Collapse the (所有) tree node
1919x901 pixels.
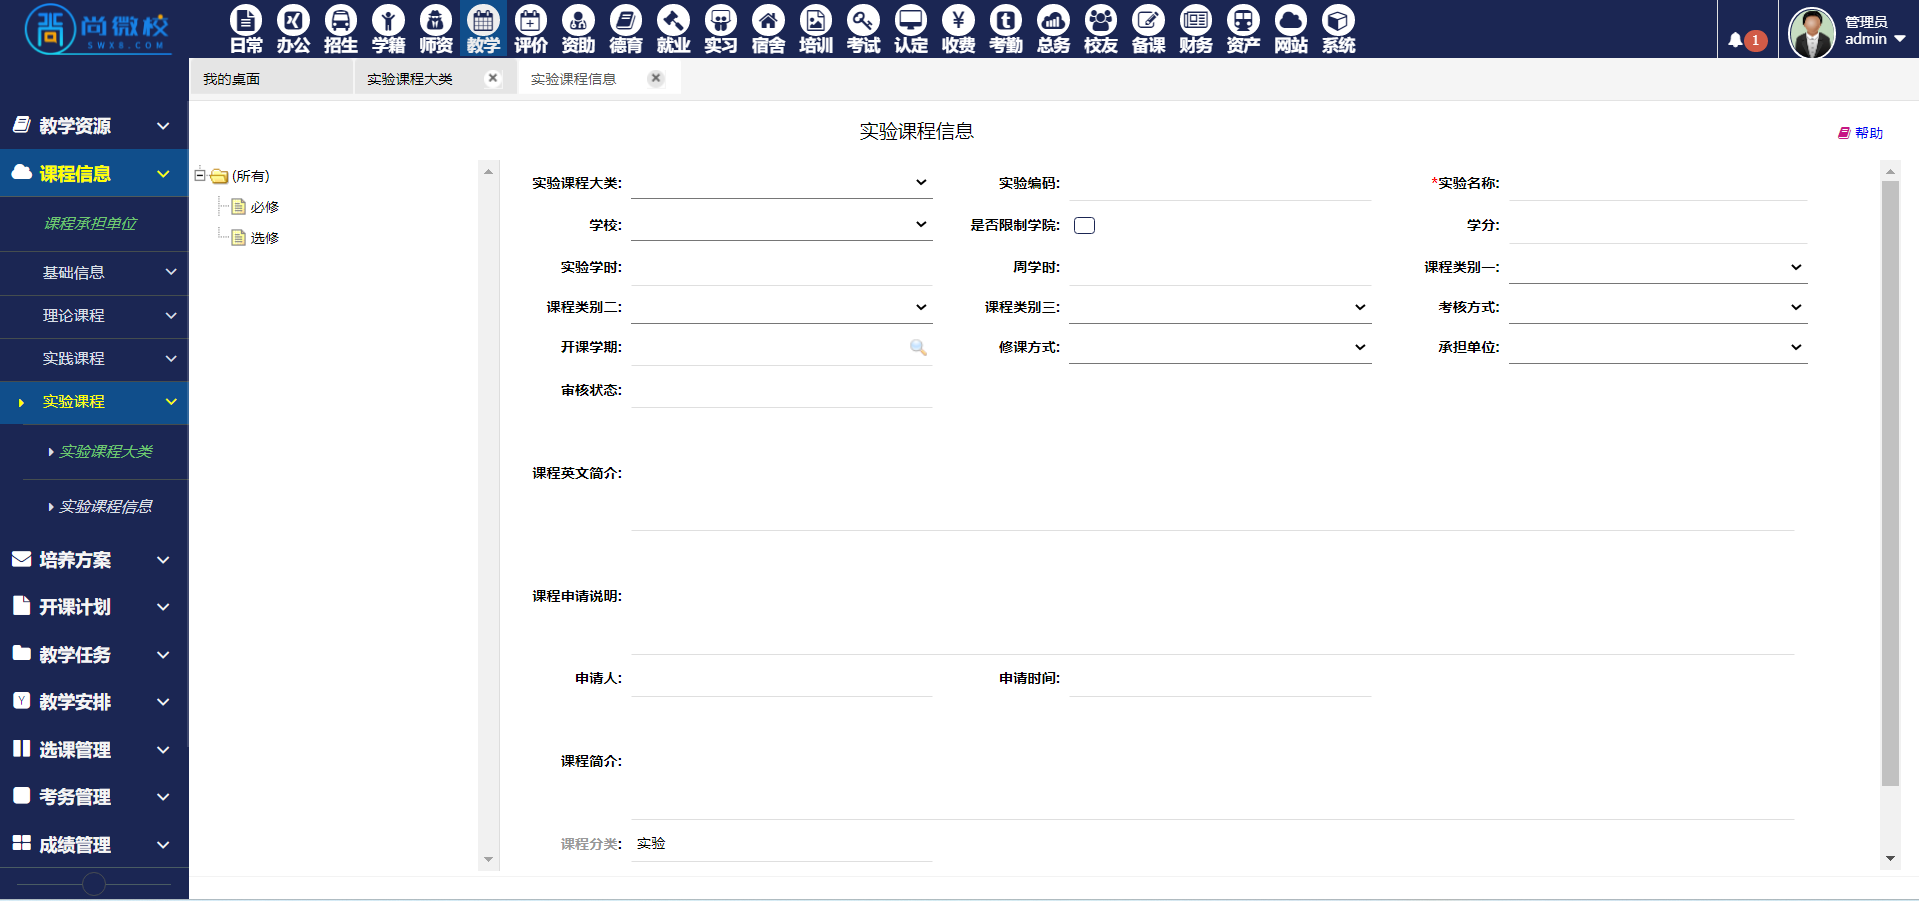point(200,175)
